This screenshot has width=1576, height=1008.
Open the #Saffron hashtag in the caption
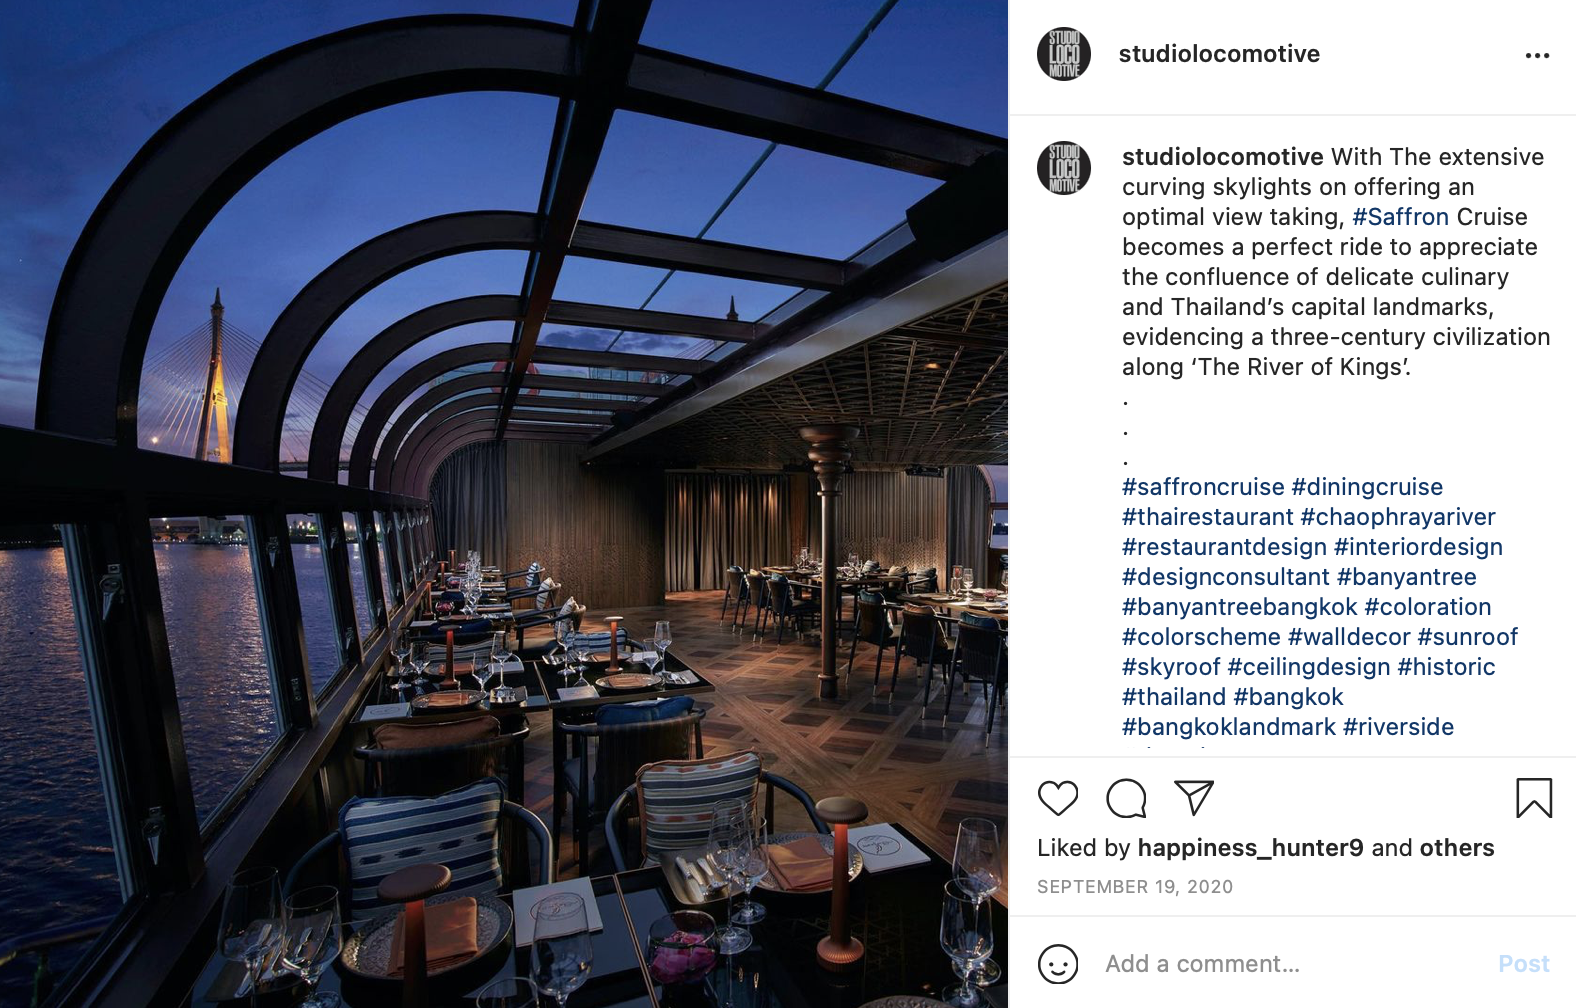pyautogui.click(x=1400, y=217)
